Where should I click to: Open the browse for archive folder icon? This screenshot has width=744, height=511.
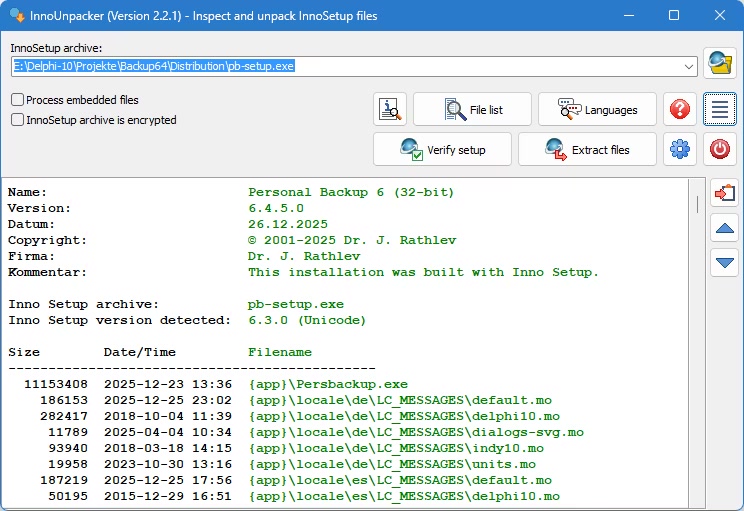click(x=719, y=63)
